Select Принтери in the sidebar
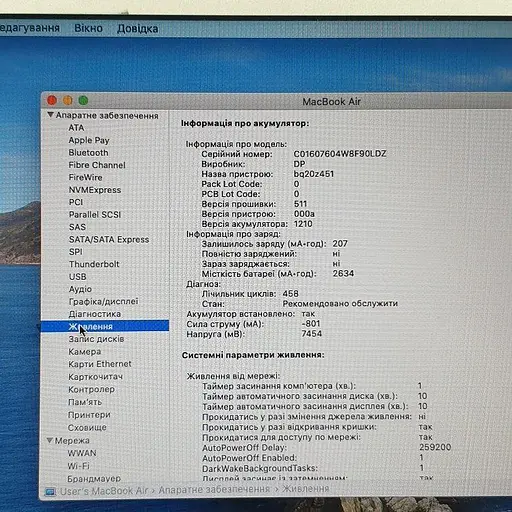This screenshot has width=512, height=512. [x=89, y=415]
